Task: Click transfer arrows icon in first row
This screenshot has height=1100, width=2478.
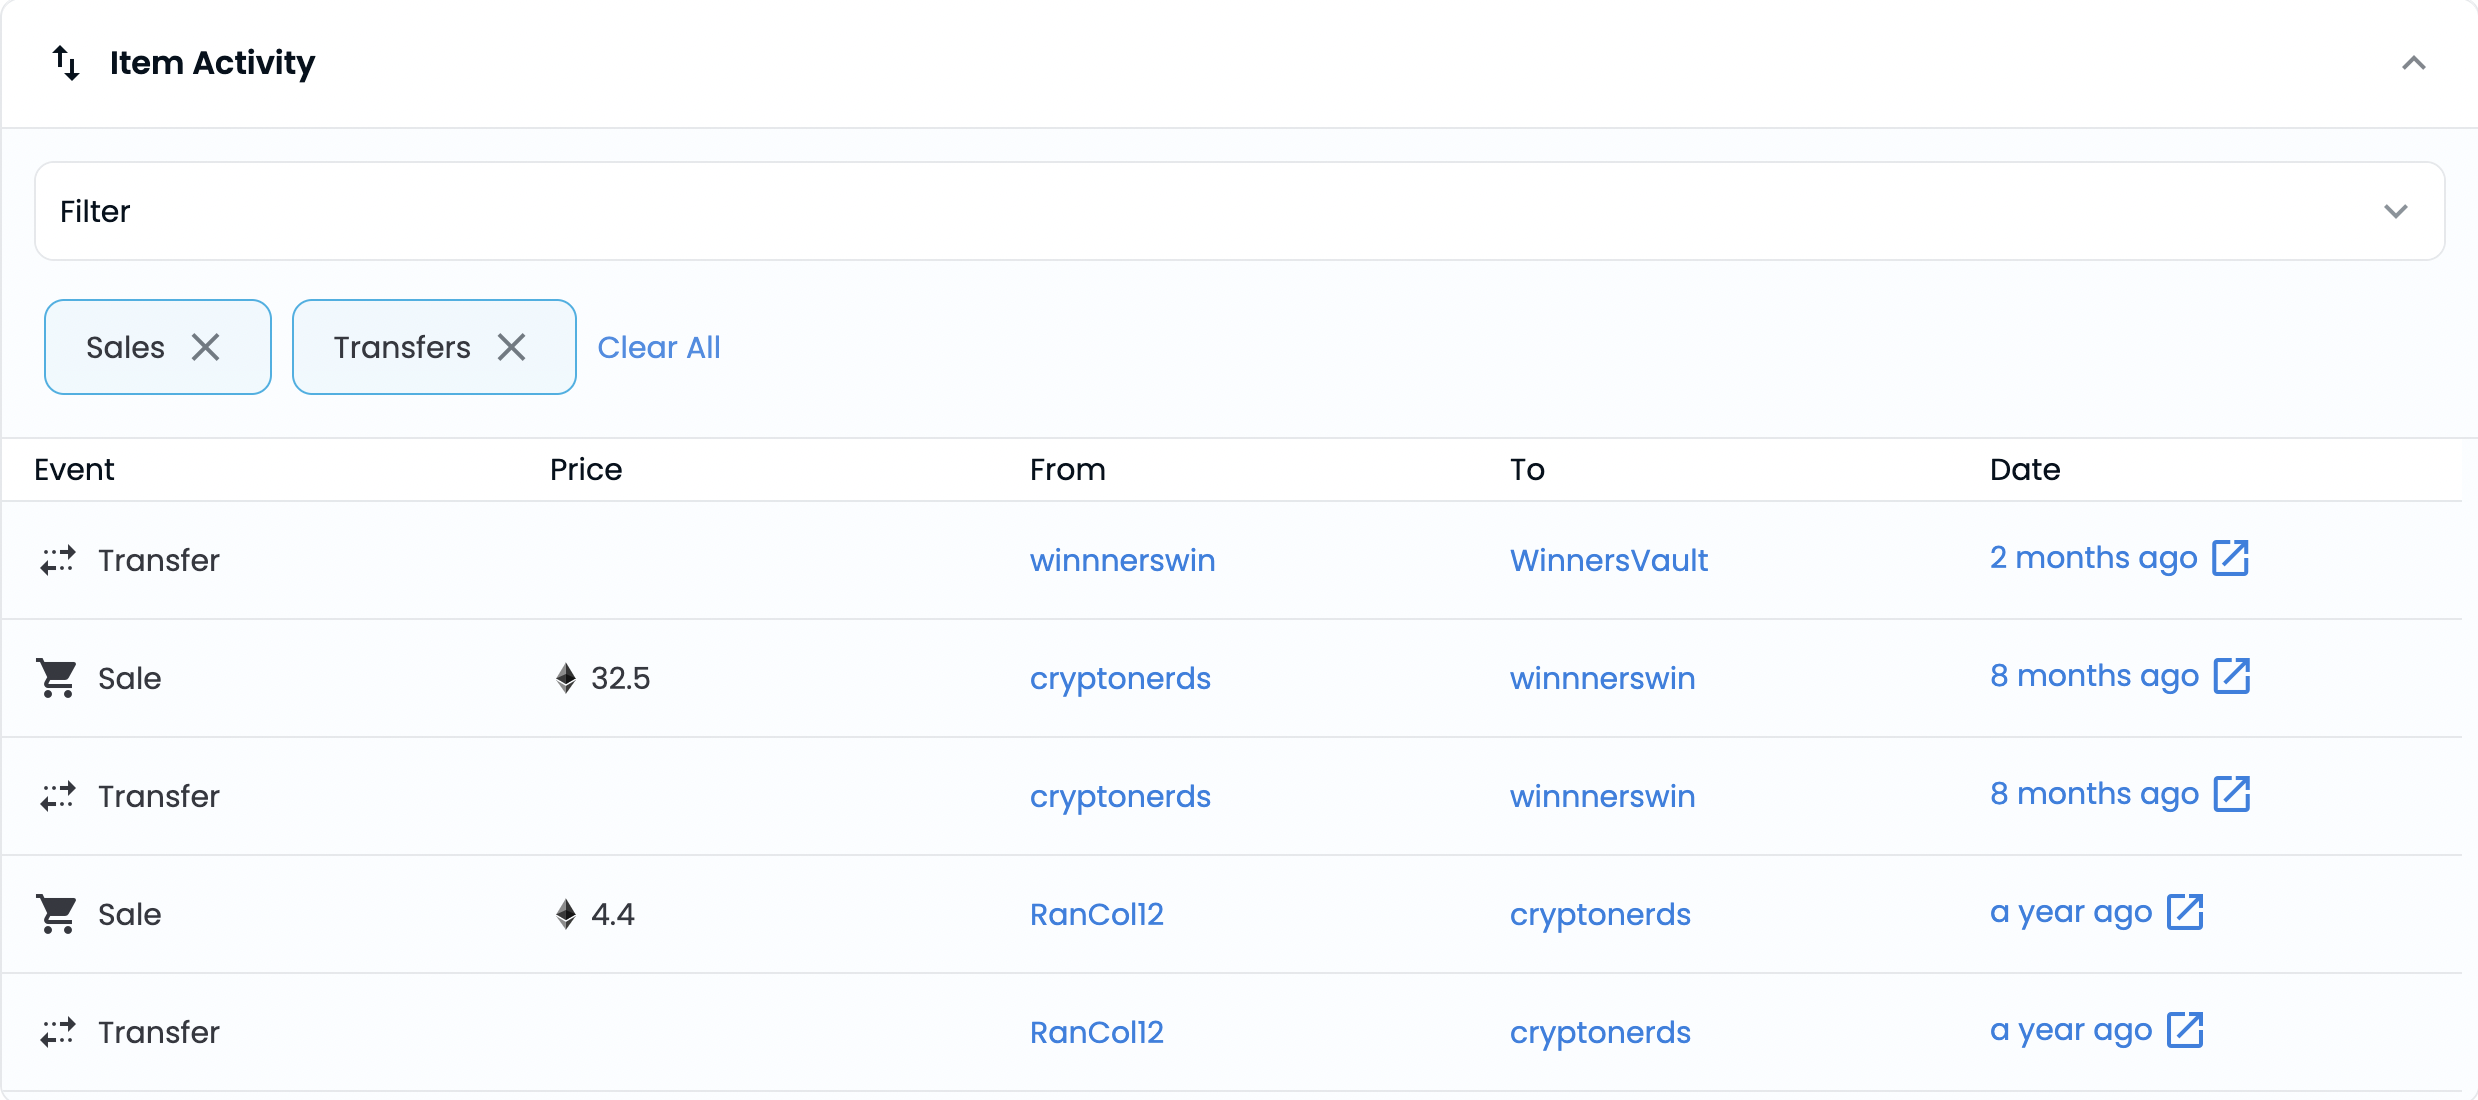Action: [57, 560]
